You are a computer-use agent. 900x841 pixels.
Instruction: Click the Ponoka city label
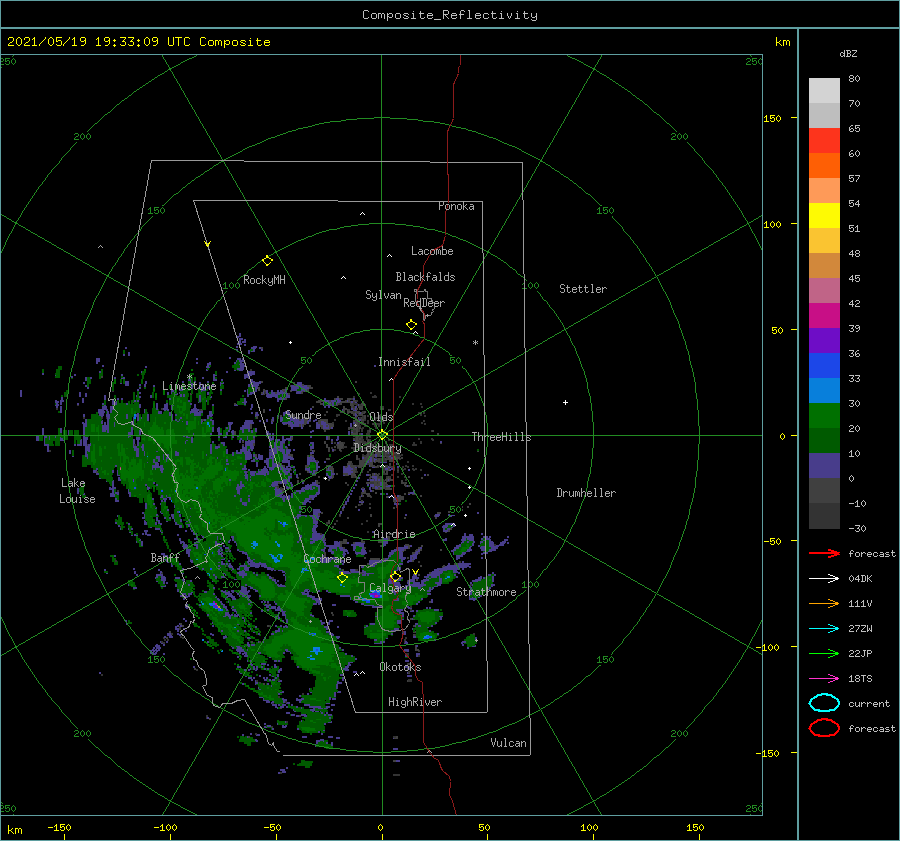tap(456, 206)
